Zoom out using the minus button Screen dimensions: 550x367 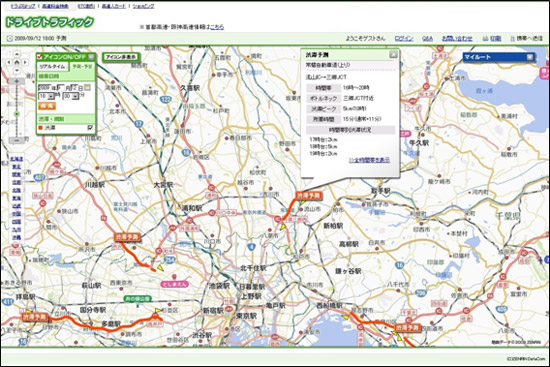pyautogui.click(x=16, y=140)
